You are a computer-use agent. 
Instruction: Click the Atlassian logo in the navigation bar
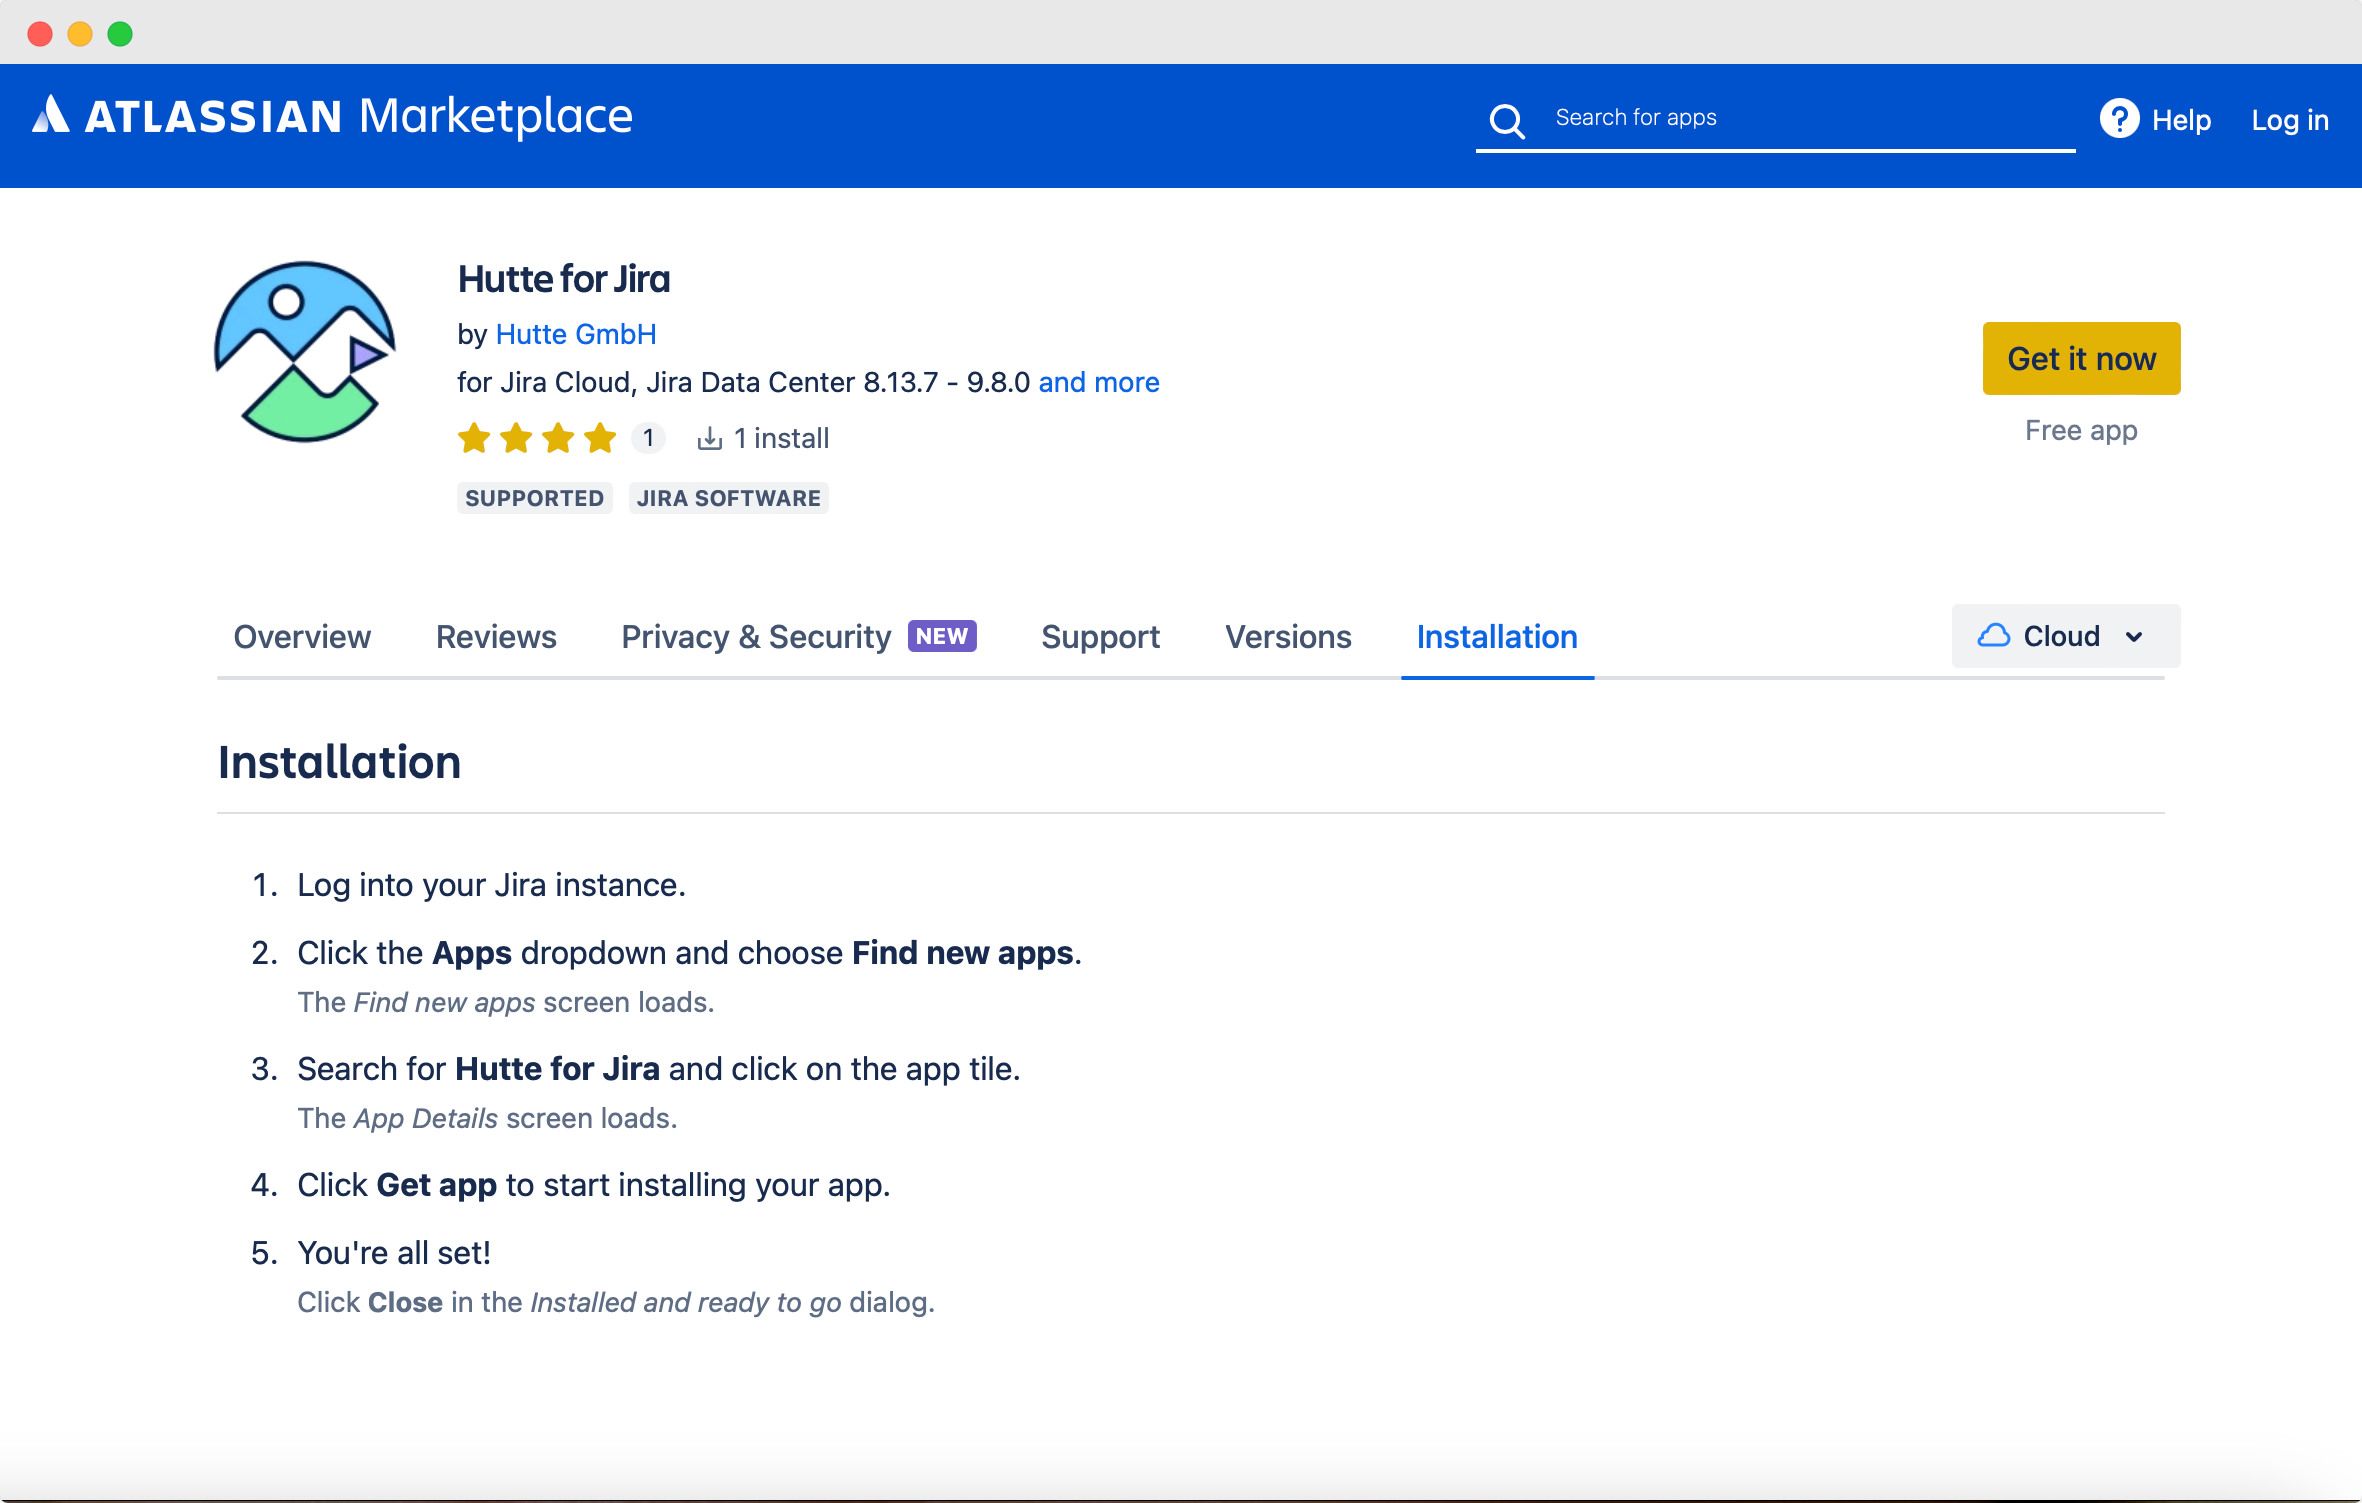(x=49, y=115)
